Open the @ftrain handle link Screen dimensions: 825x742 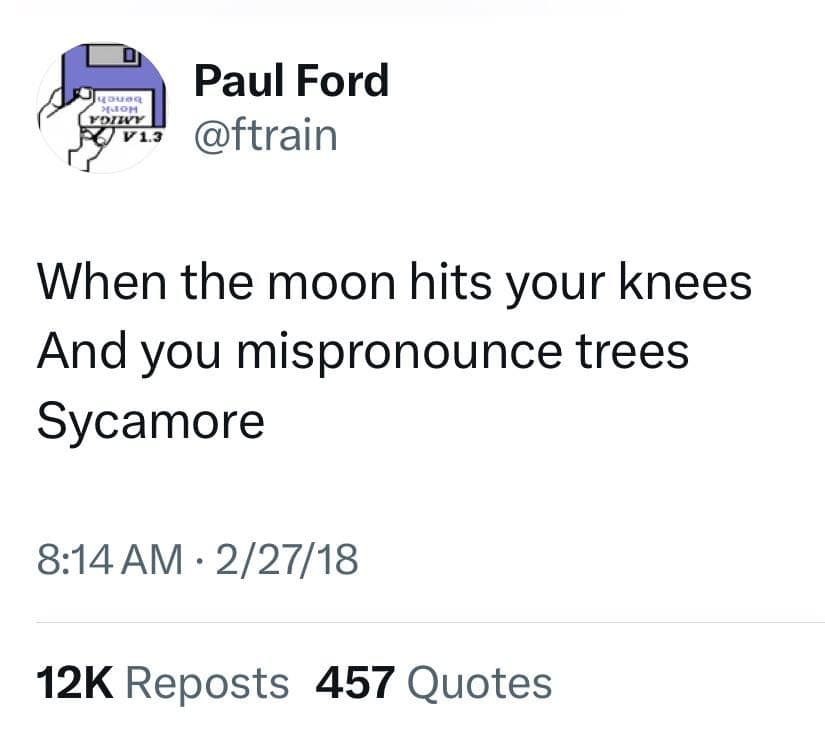[x=266, y=136]
